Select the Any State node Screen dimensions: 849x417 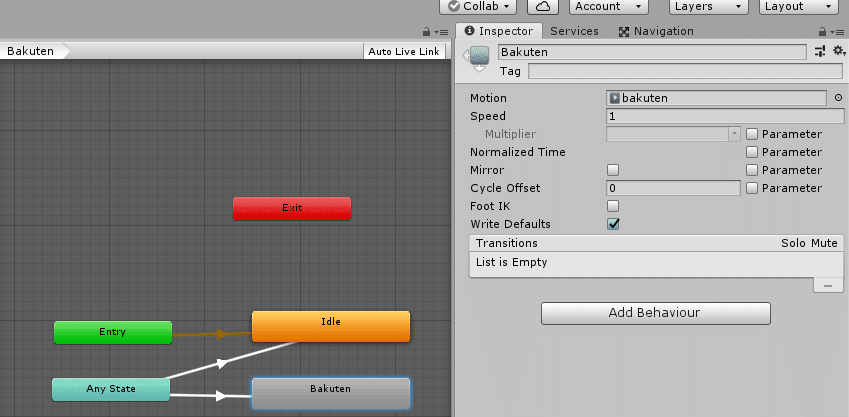(x=111, y=389)
